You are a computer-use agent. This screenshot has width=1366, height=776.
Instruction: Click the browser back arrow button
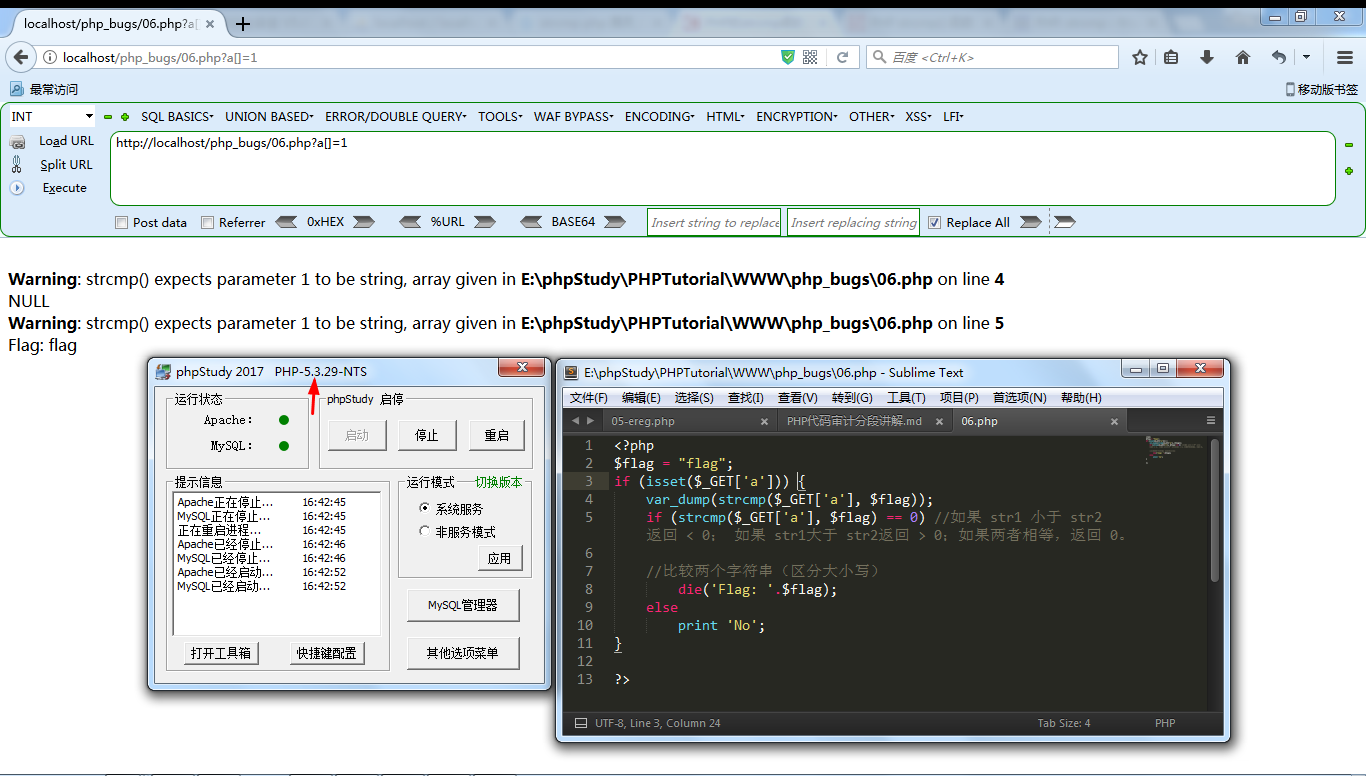(21, 58)
